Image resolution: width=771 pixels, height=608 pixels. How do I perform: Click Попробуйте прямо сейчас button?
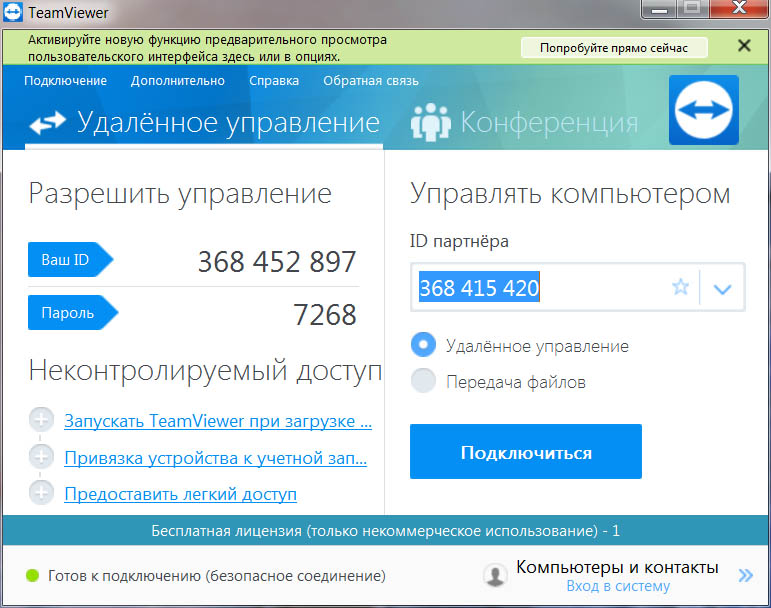(x=614, y=48)
